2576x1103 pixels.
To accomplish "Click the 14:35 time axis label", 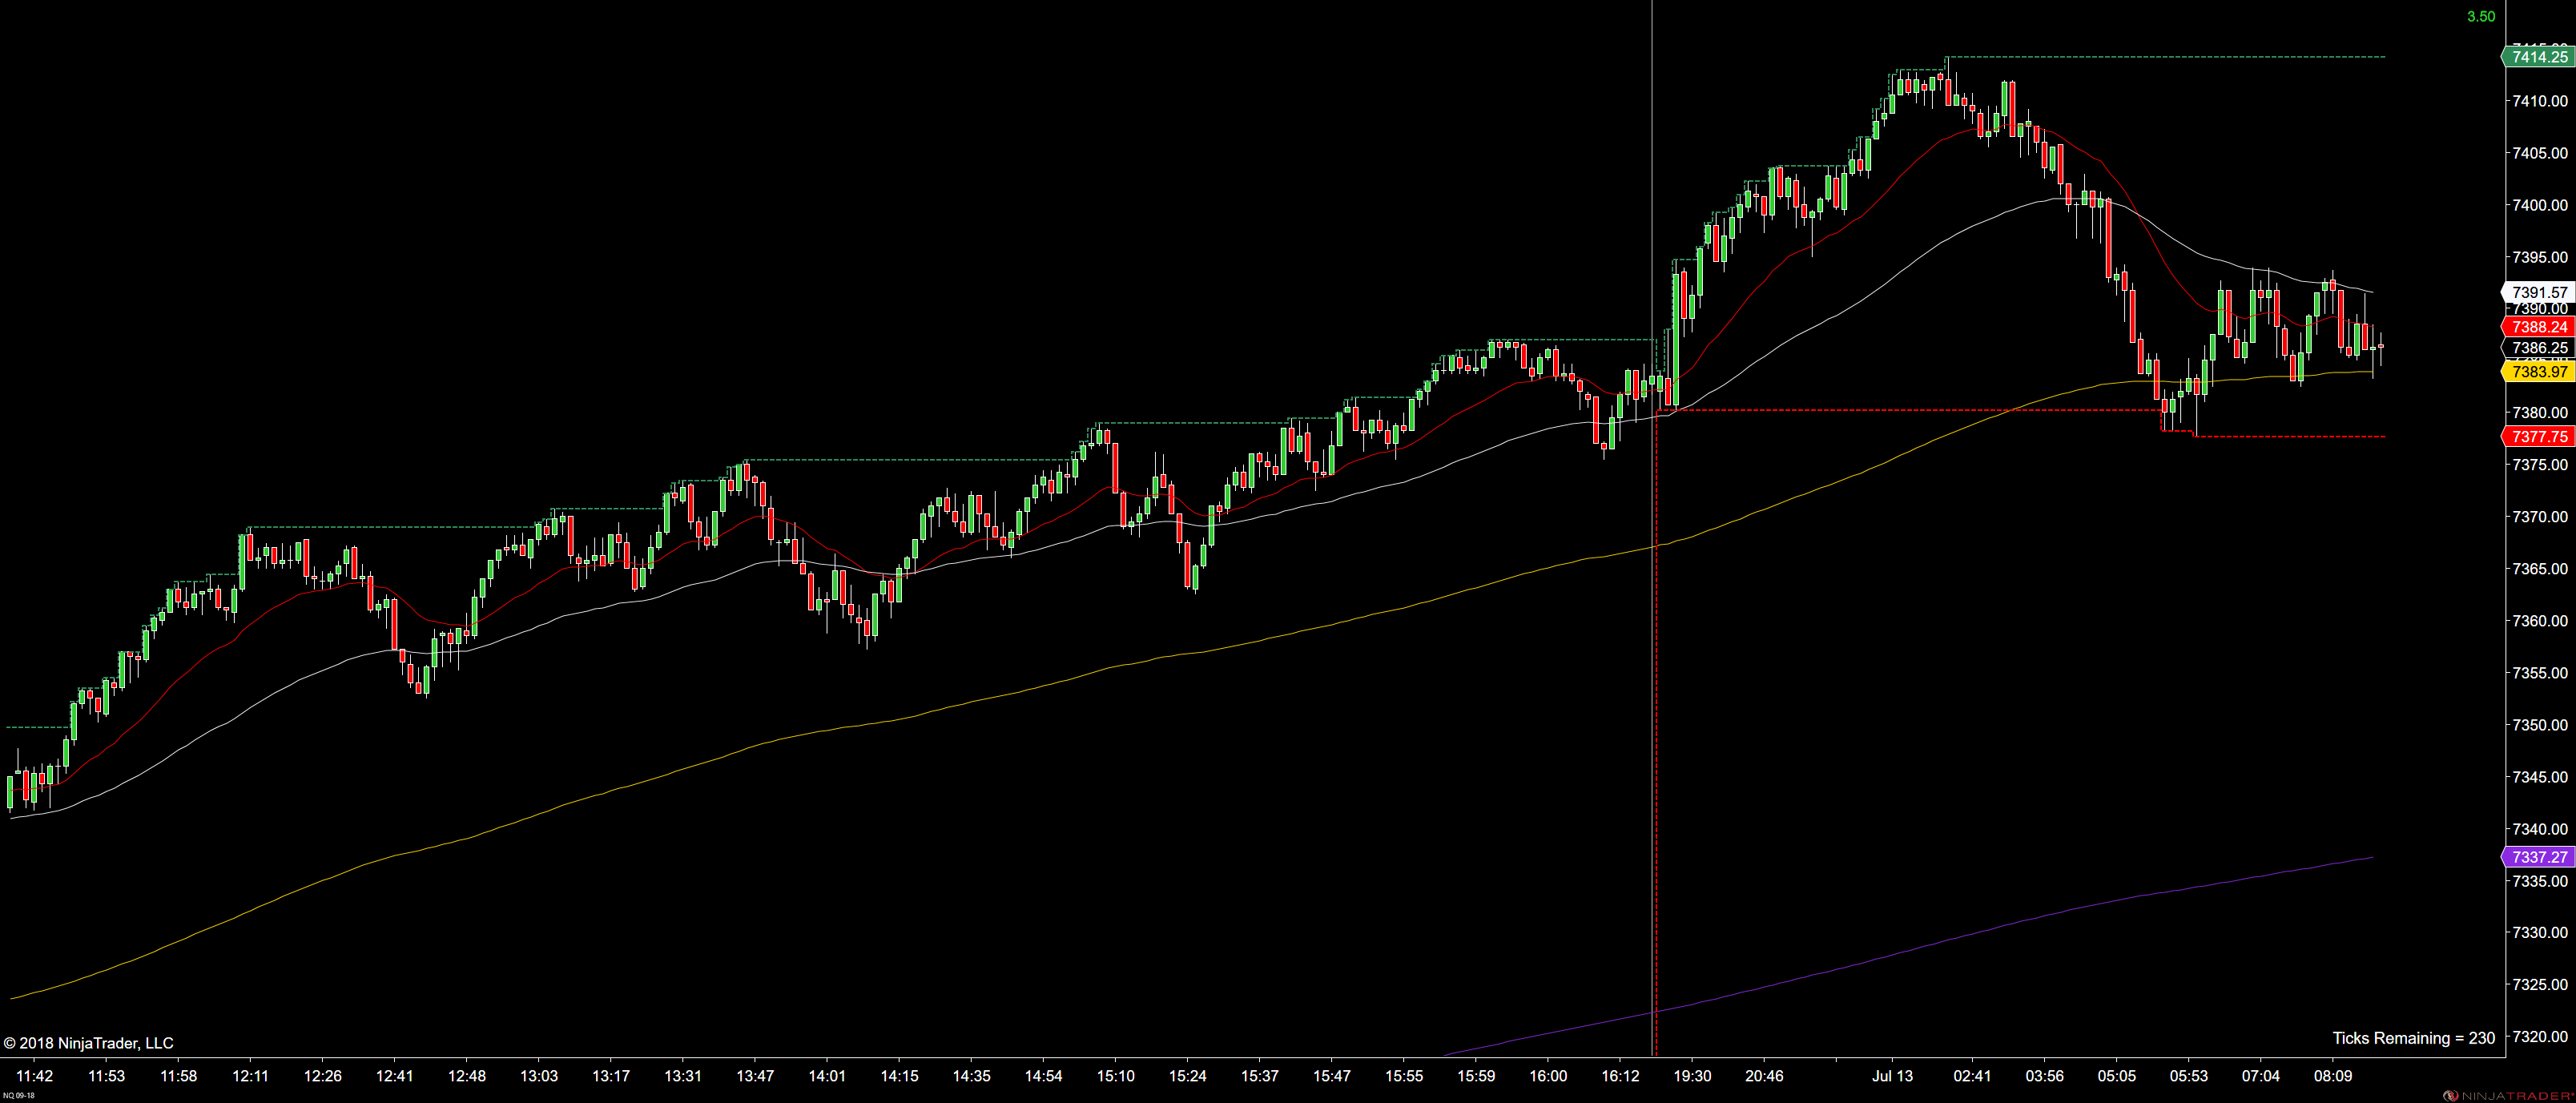I will 972,1076.
